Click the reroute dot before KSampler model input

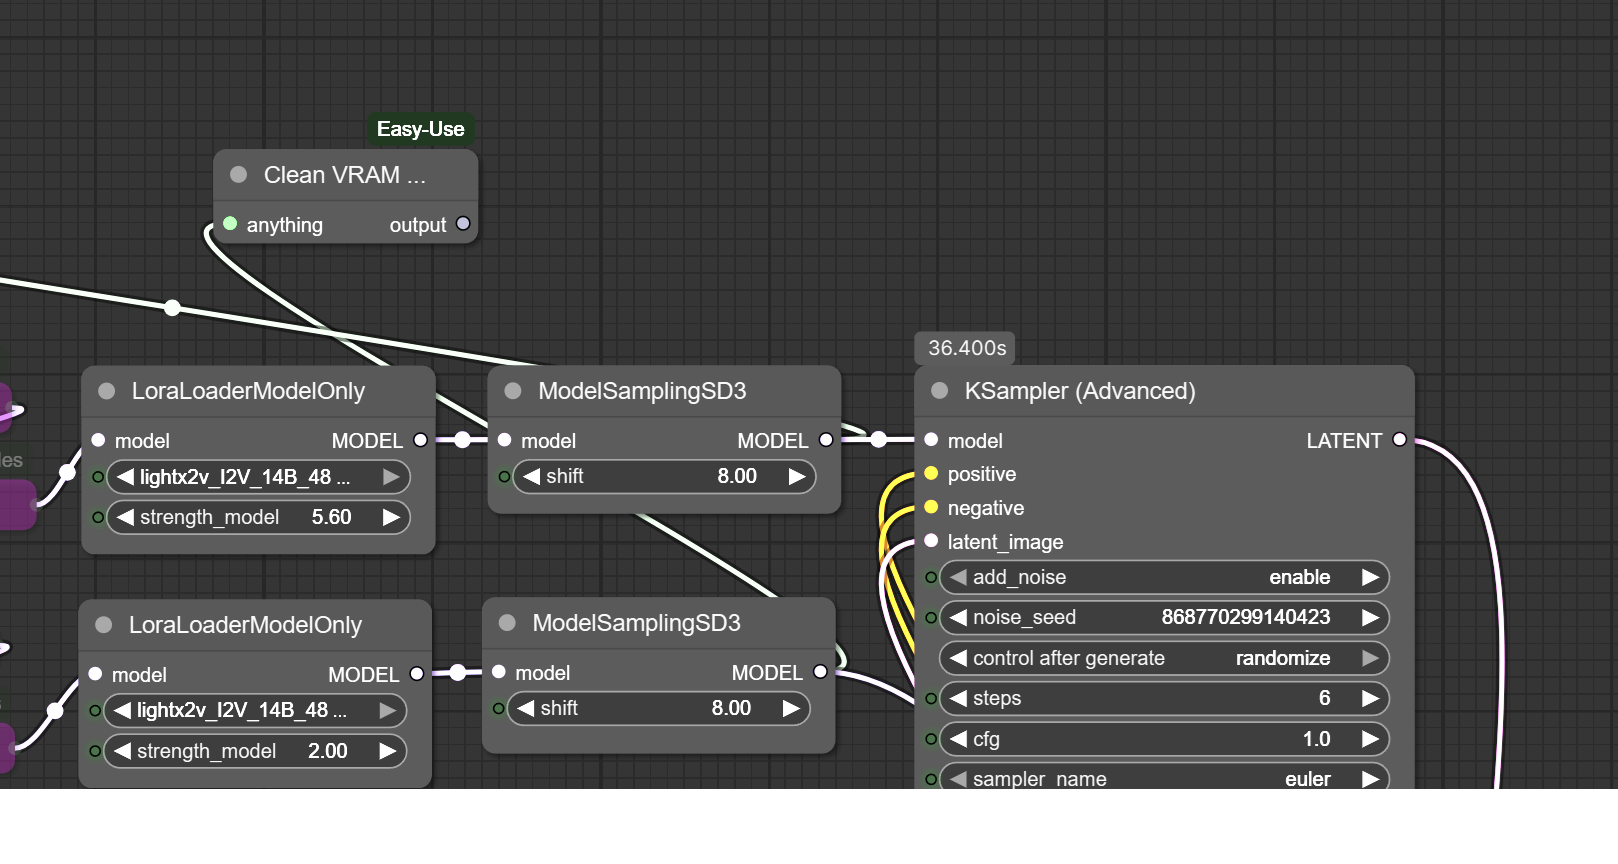pos(878,439)
